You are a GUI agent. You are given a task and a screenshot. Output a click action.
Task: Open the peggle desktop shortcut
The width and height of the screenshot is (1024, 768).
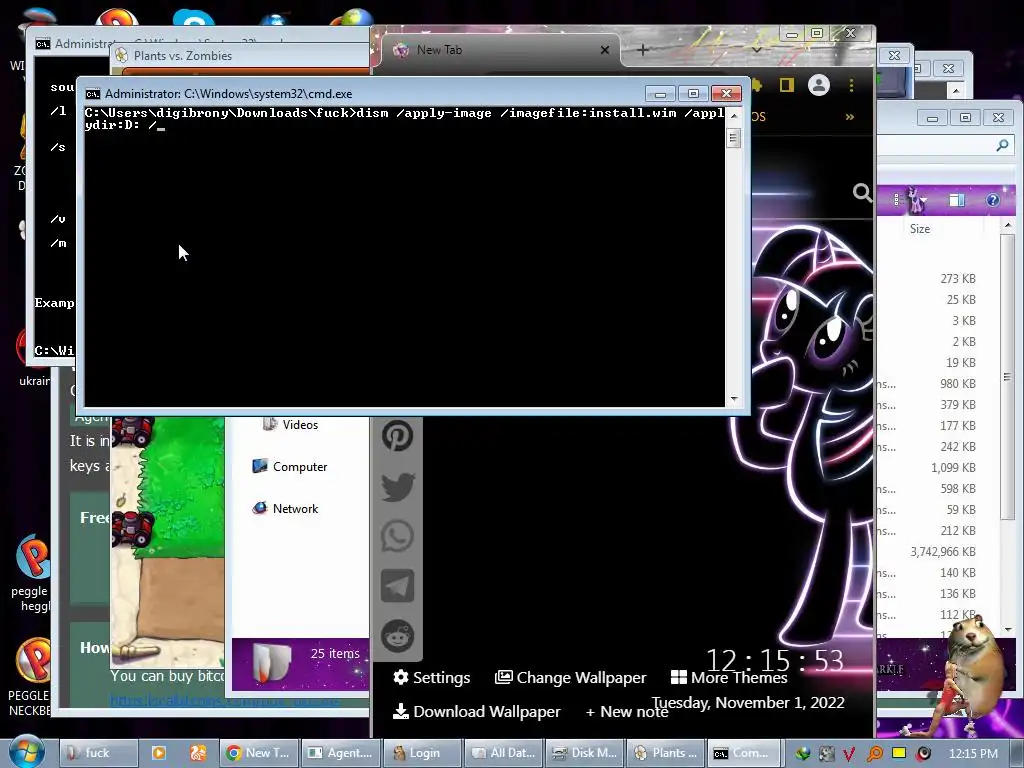pyautogui.click(x=31, y=571)
